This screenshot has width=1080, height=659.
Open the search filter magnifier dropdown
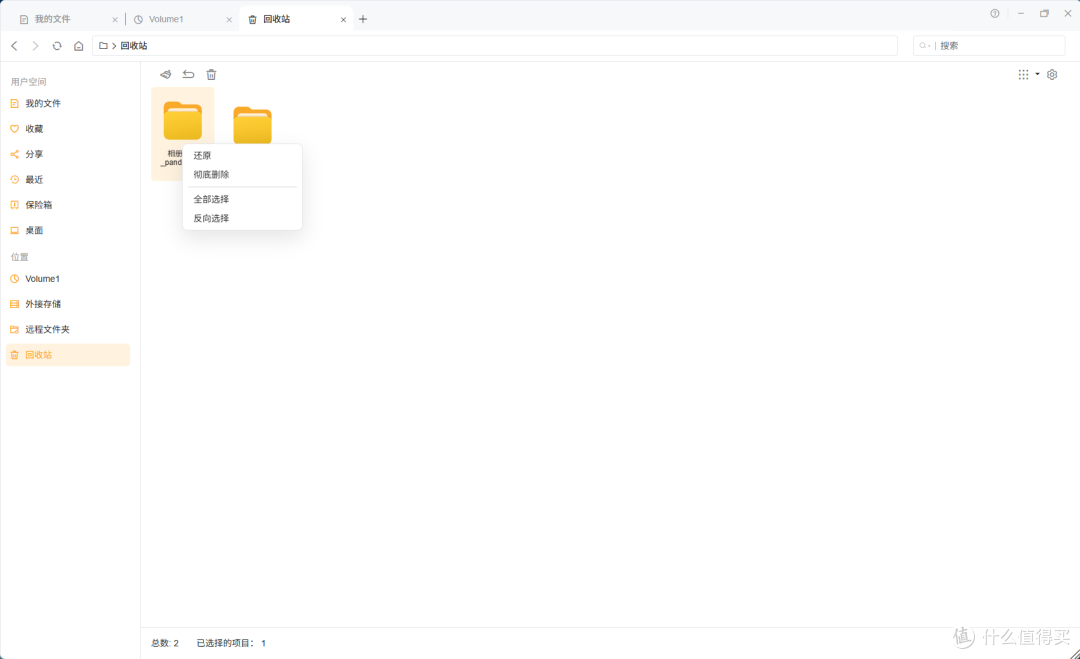tap(924, 45)
